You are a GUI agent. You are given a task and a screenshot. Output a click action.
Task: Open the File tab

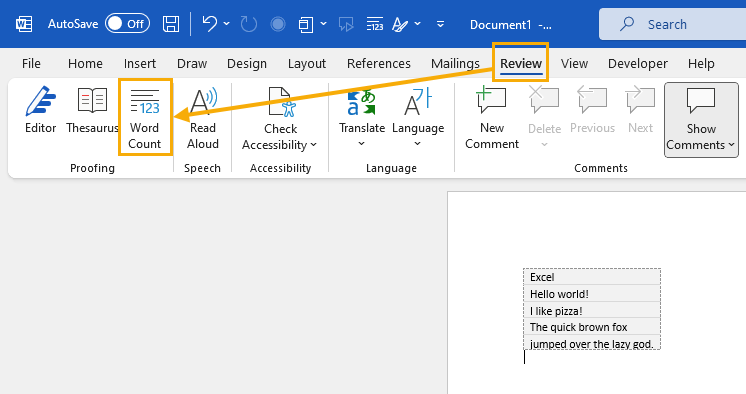tap(31, 63)
